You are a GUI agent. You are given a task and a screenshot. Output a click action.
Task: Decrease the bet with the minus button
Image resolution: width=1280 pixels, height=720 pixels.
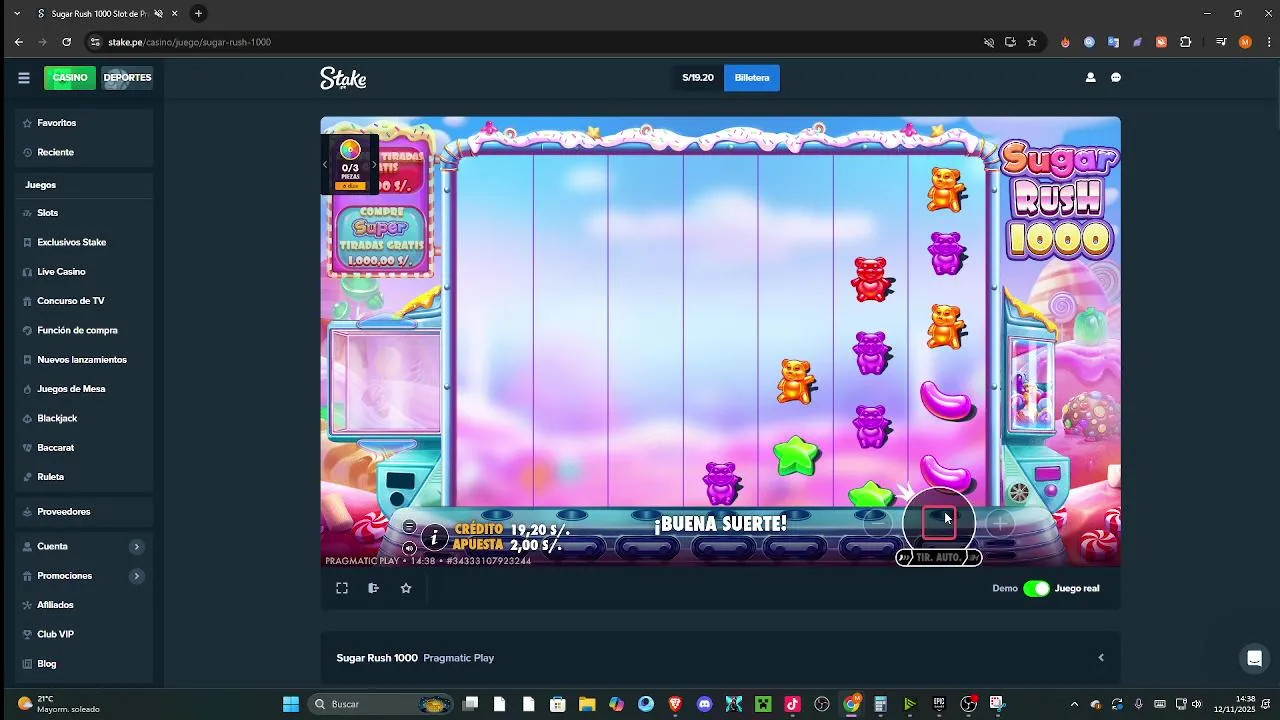[877, 522]
